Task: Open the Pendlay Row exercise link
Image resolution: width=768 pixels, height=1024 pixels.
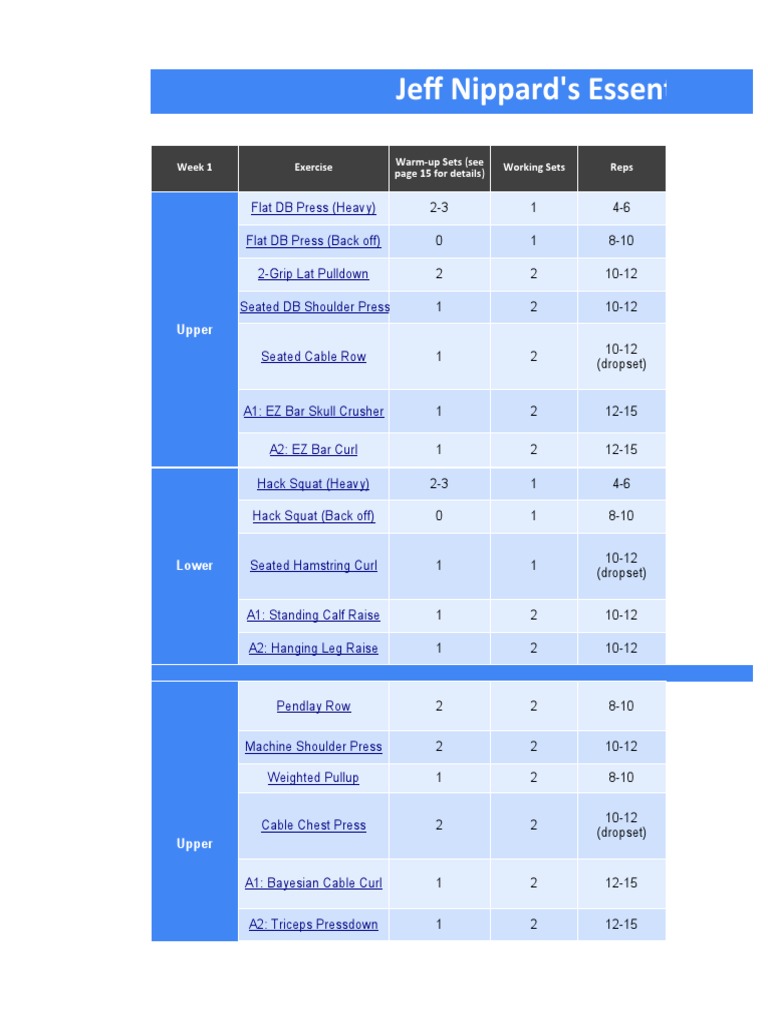Action: click(x=313, y=706)
